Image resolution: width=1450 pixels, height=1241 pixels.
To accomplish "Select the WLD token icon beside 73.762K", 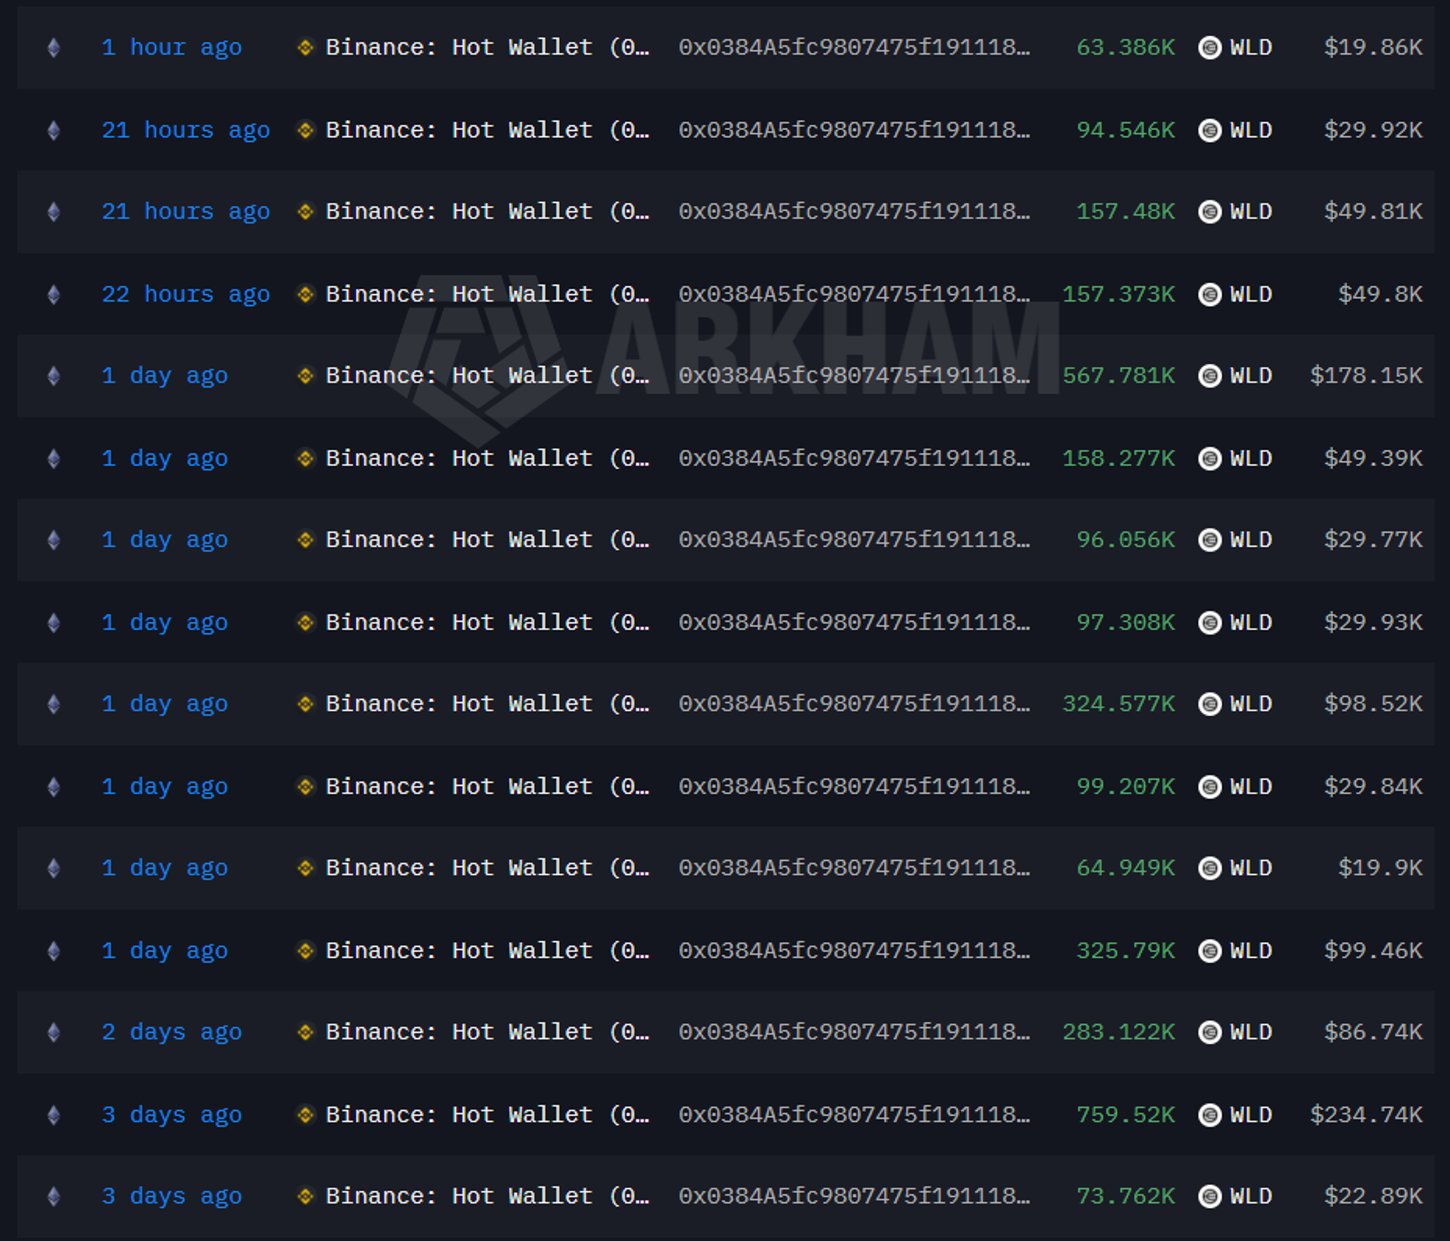I will 1210,1196.
